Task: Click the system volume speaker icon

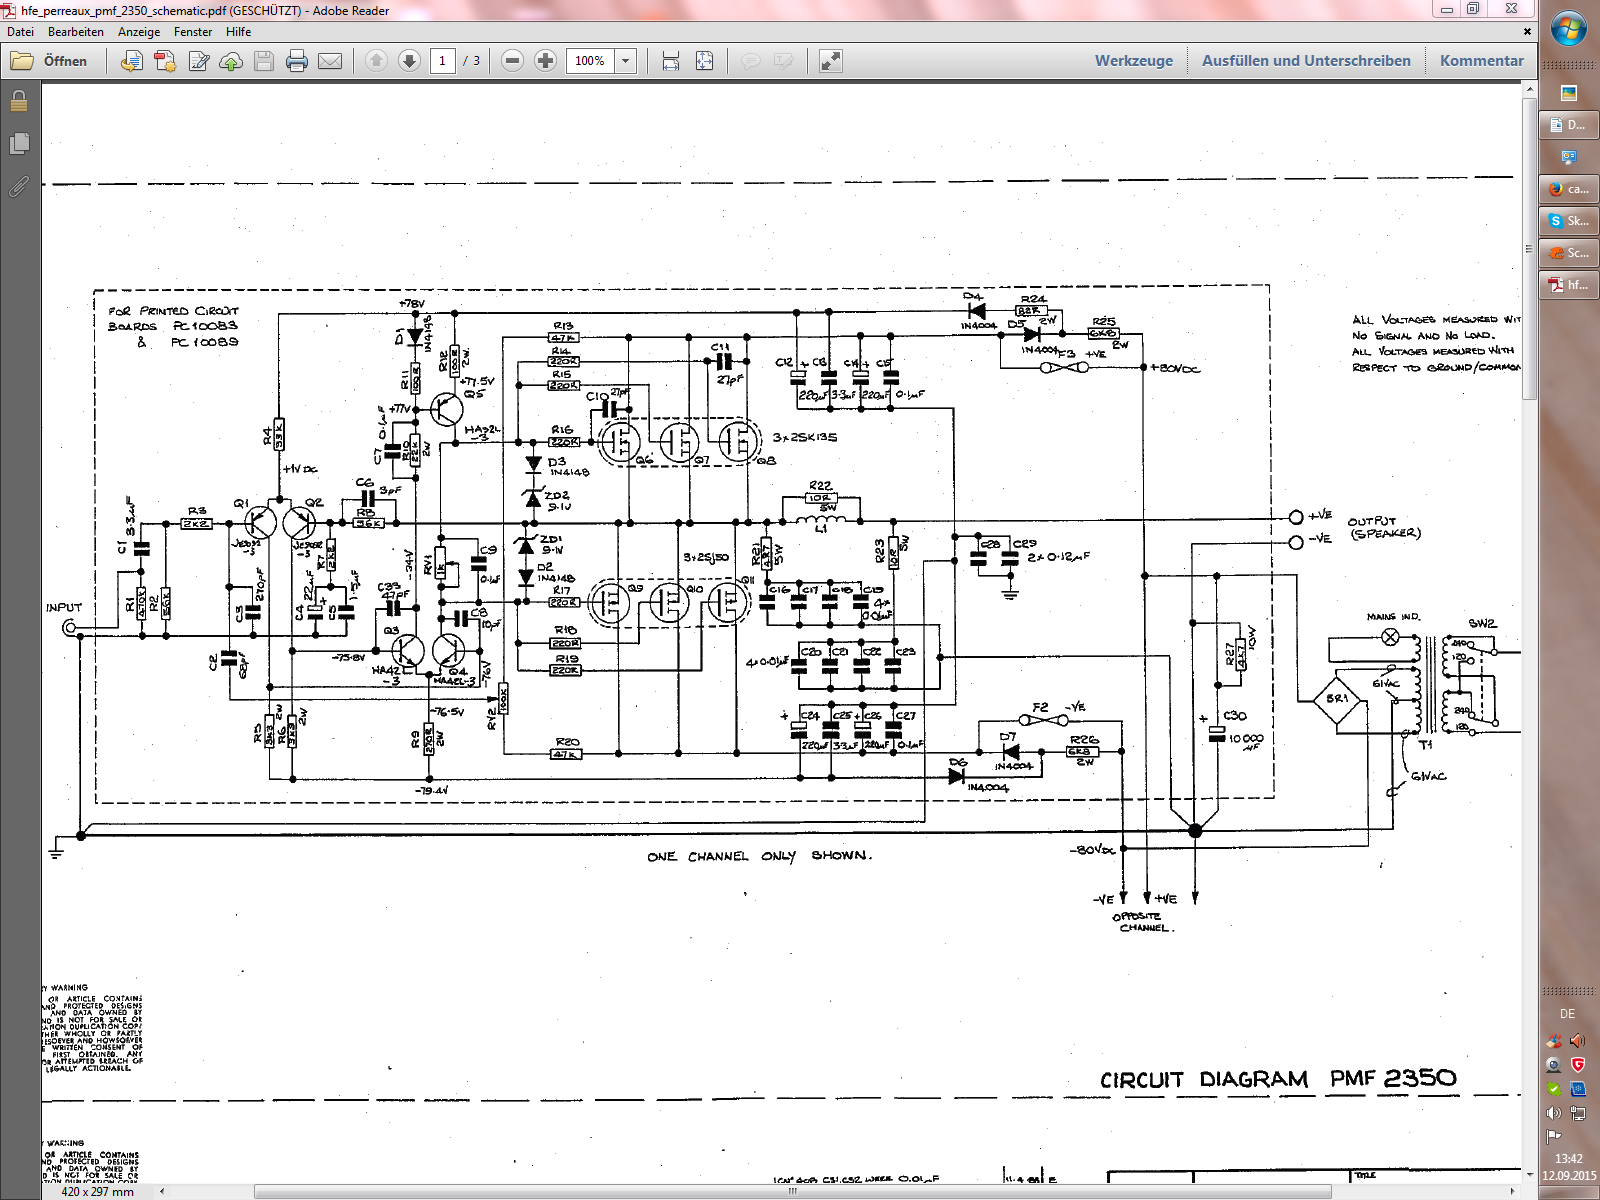Action: click(x=1554, y=1113)
